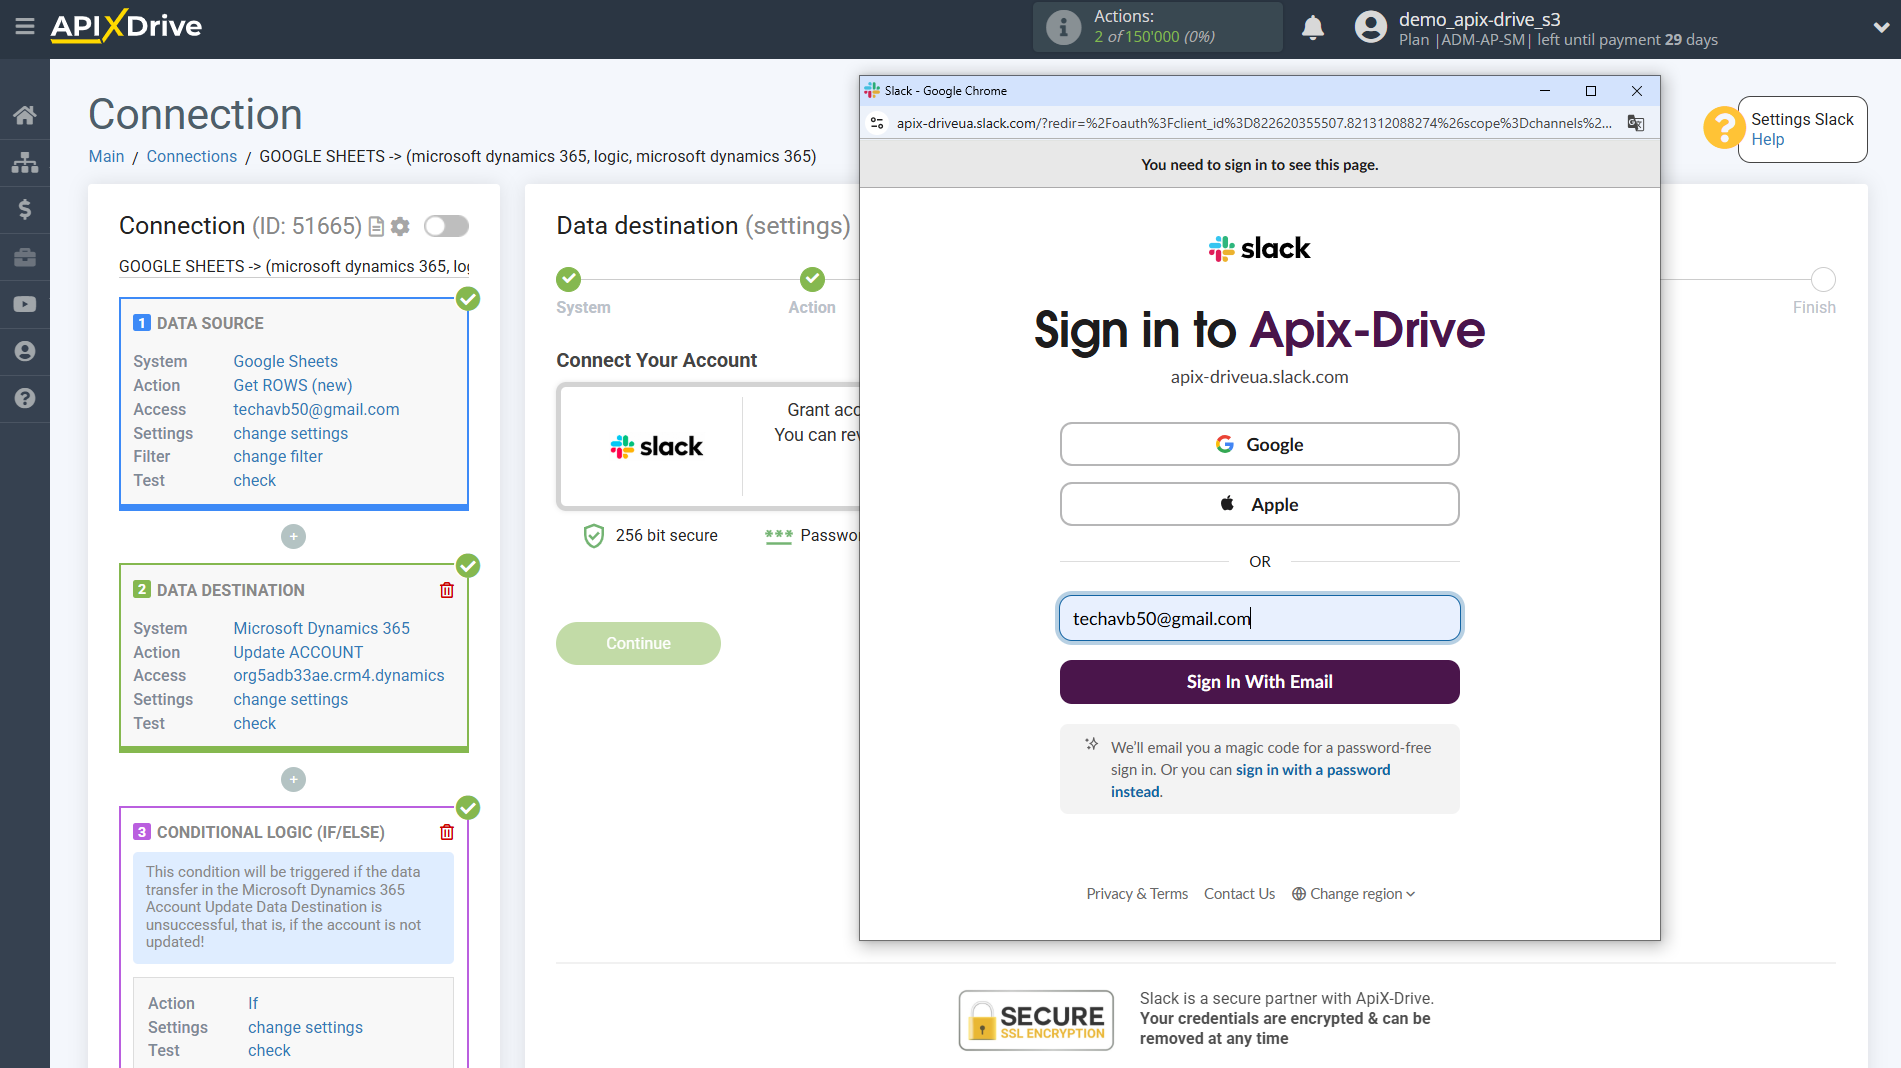Click the Finish step marker
This screenshot has height=1068, width=1901.
(1823, 279)
